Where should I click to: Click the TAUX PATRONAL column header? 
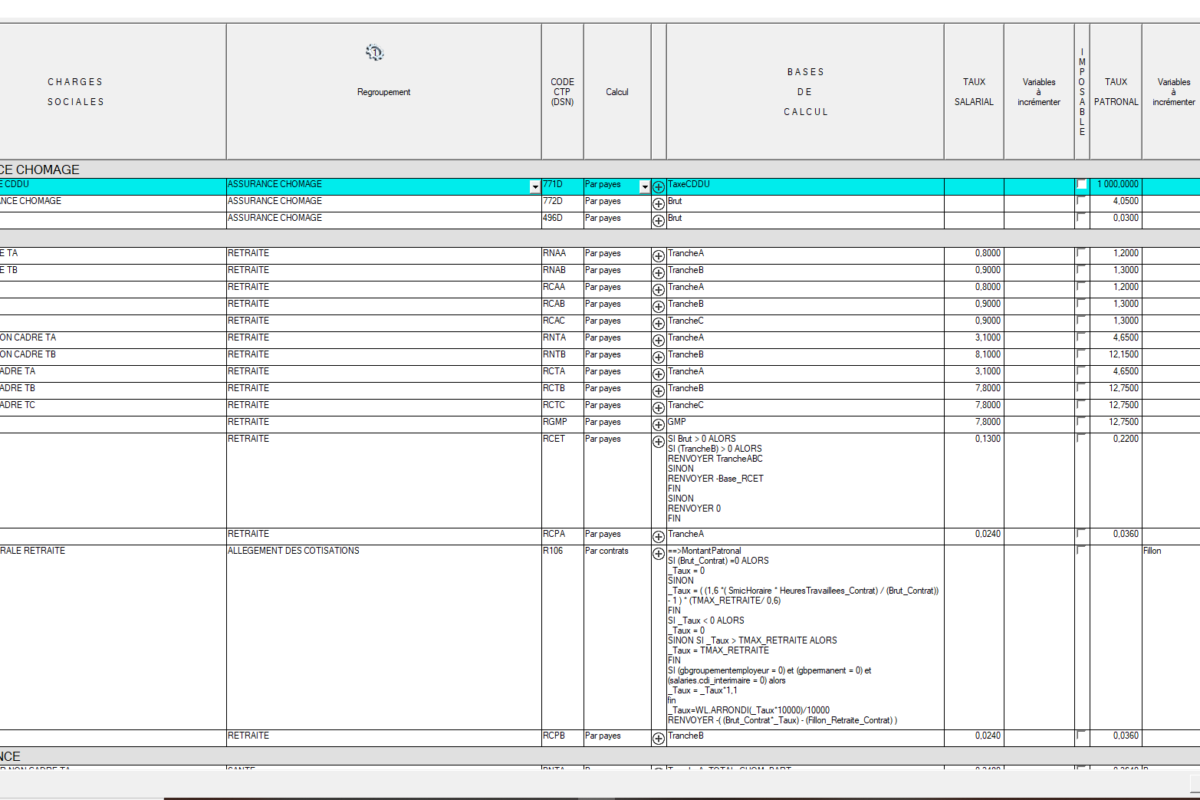[x=1115, y=92]
